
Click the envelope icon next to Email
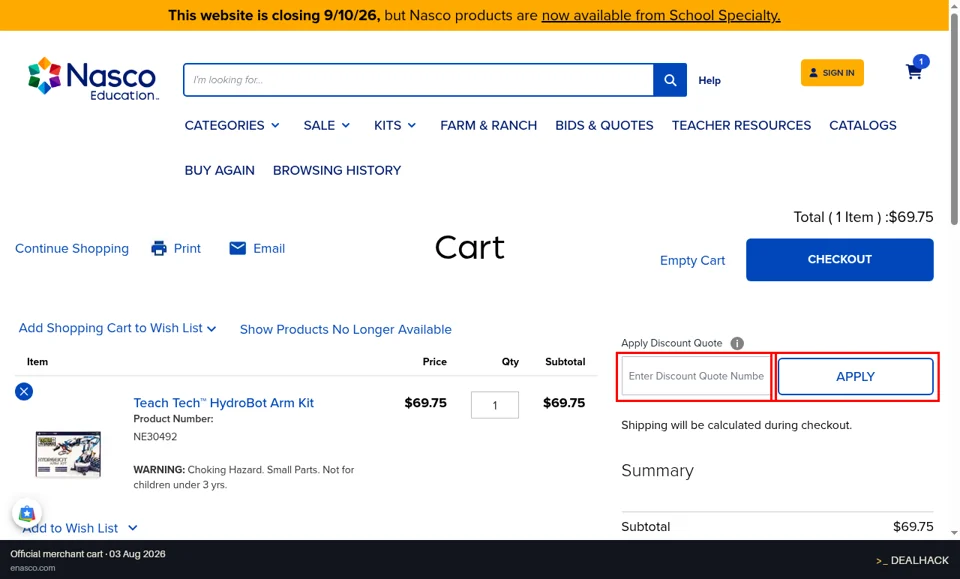point(238,248)
